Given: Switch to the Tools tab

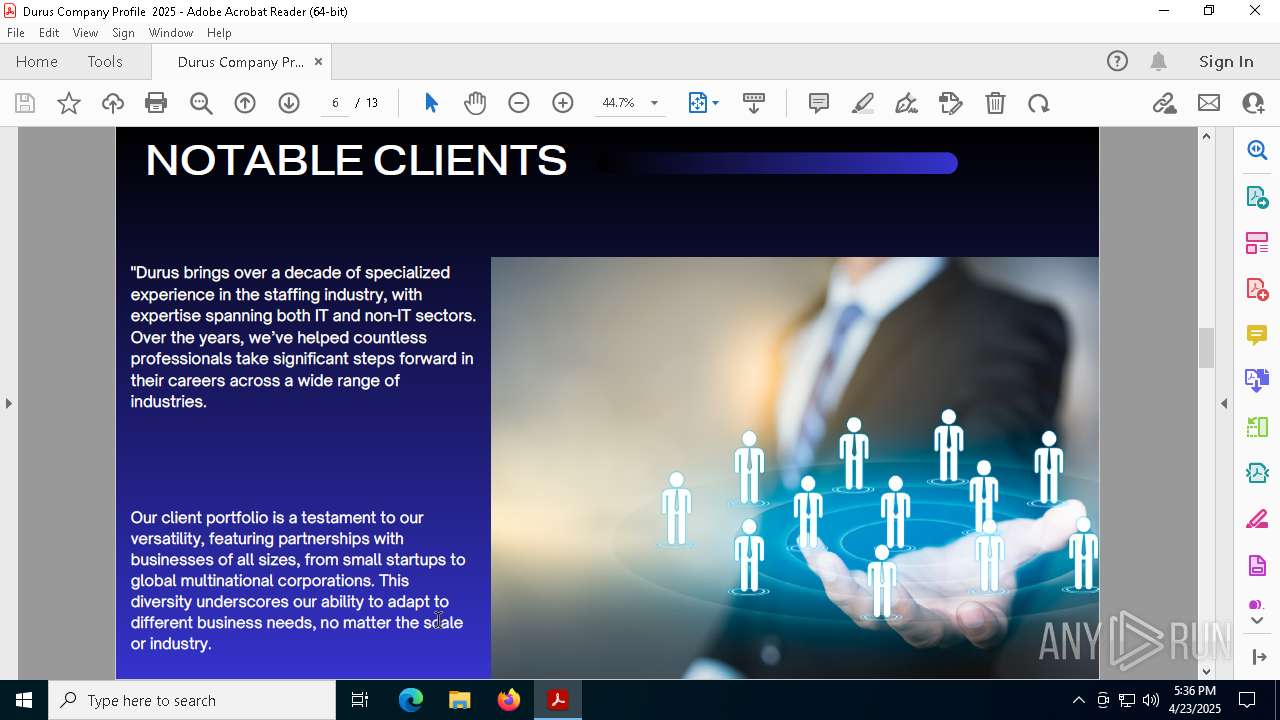Looking at the screenshot, I should (x=105, y=61).
